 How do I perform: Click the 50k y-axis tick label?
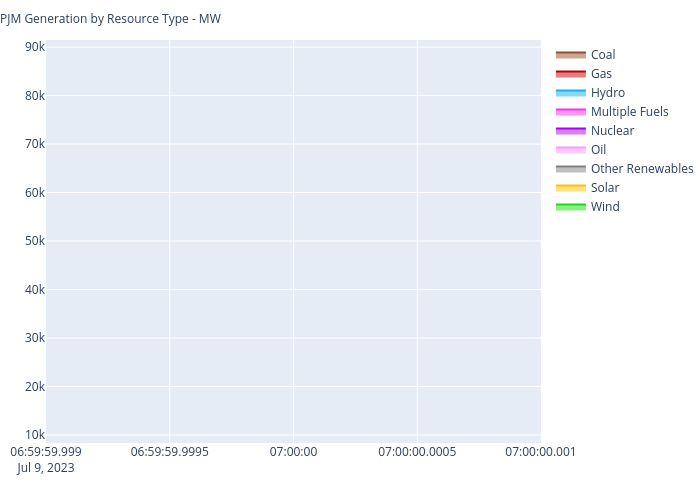34,241
